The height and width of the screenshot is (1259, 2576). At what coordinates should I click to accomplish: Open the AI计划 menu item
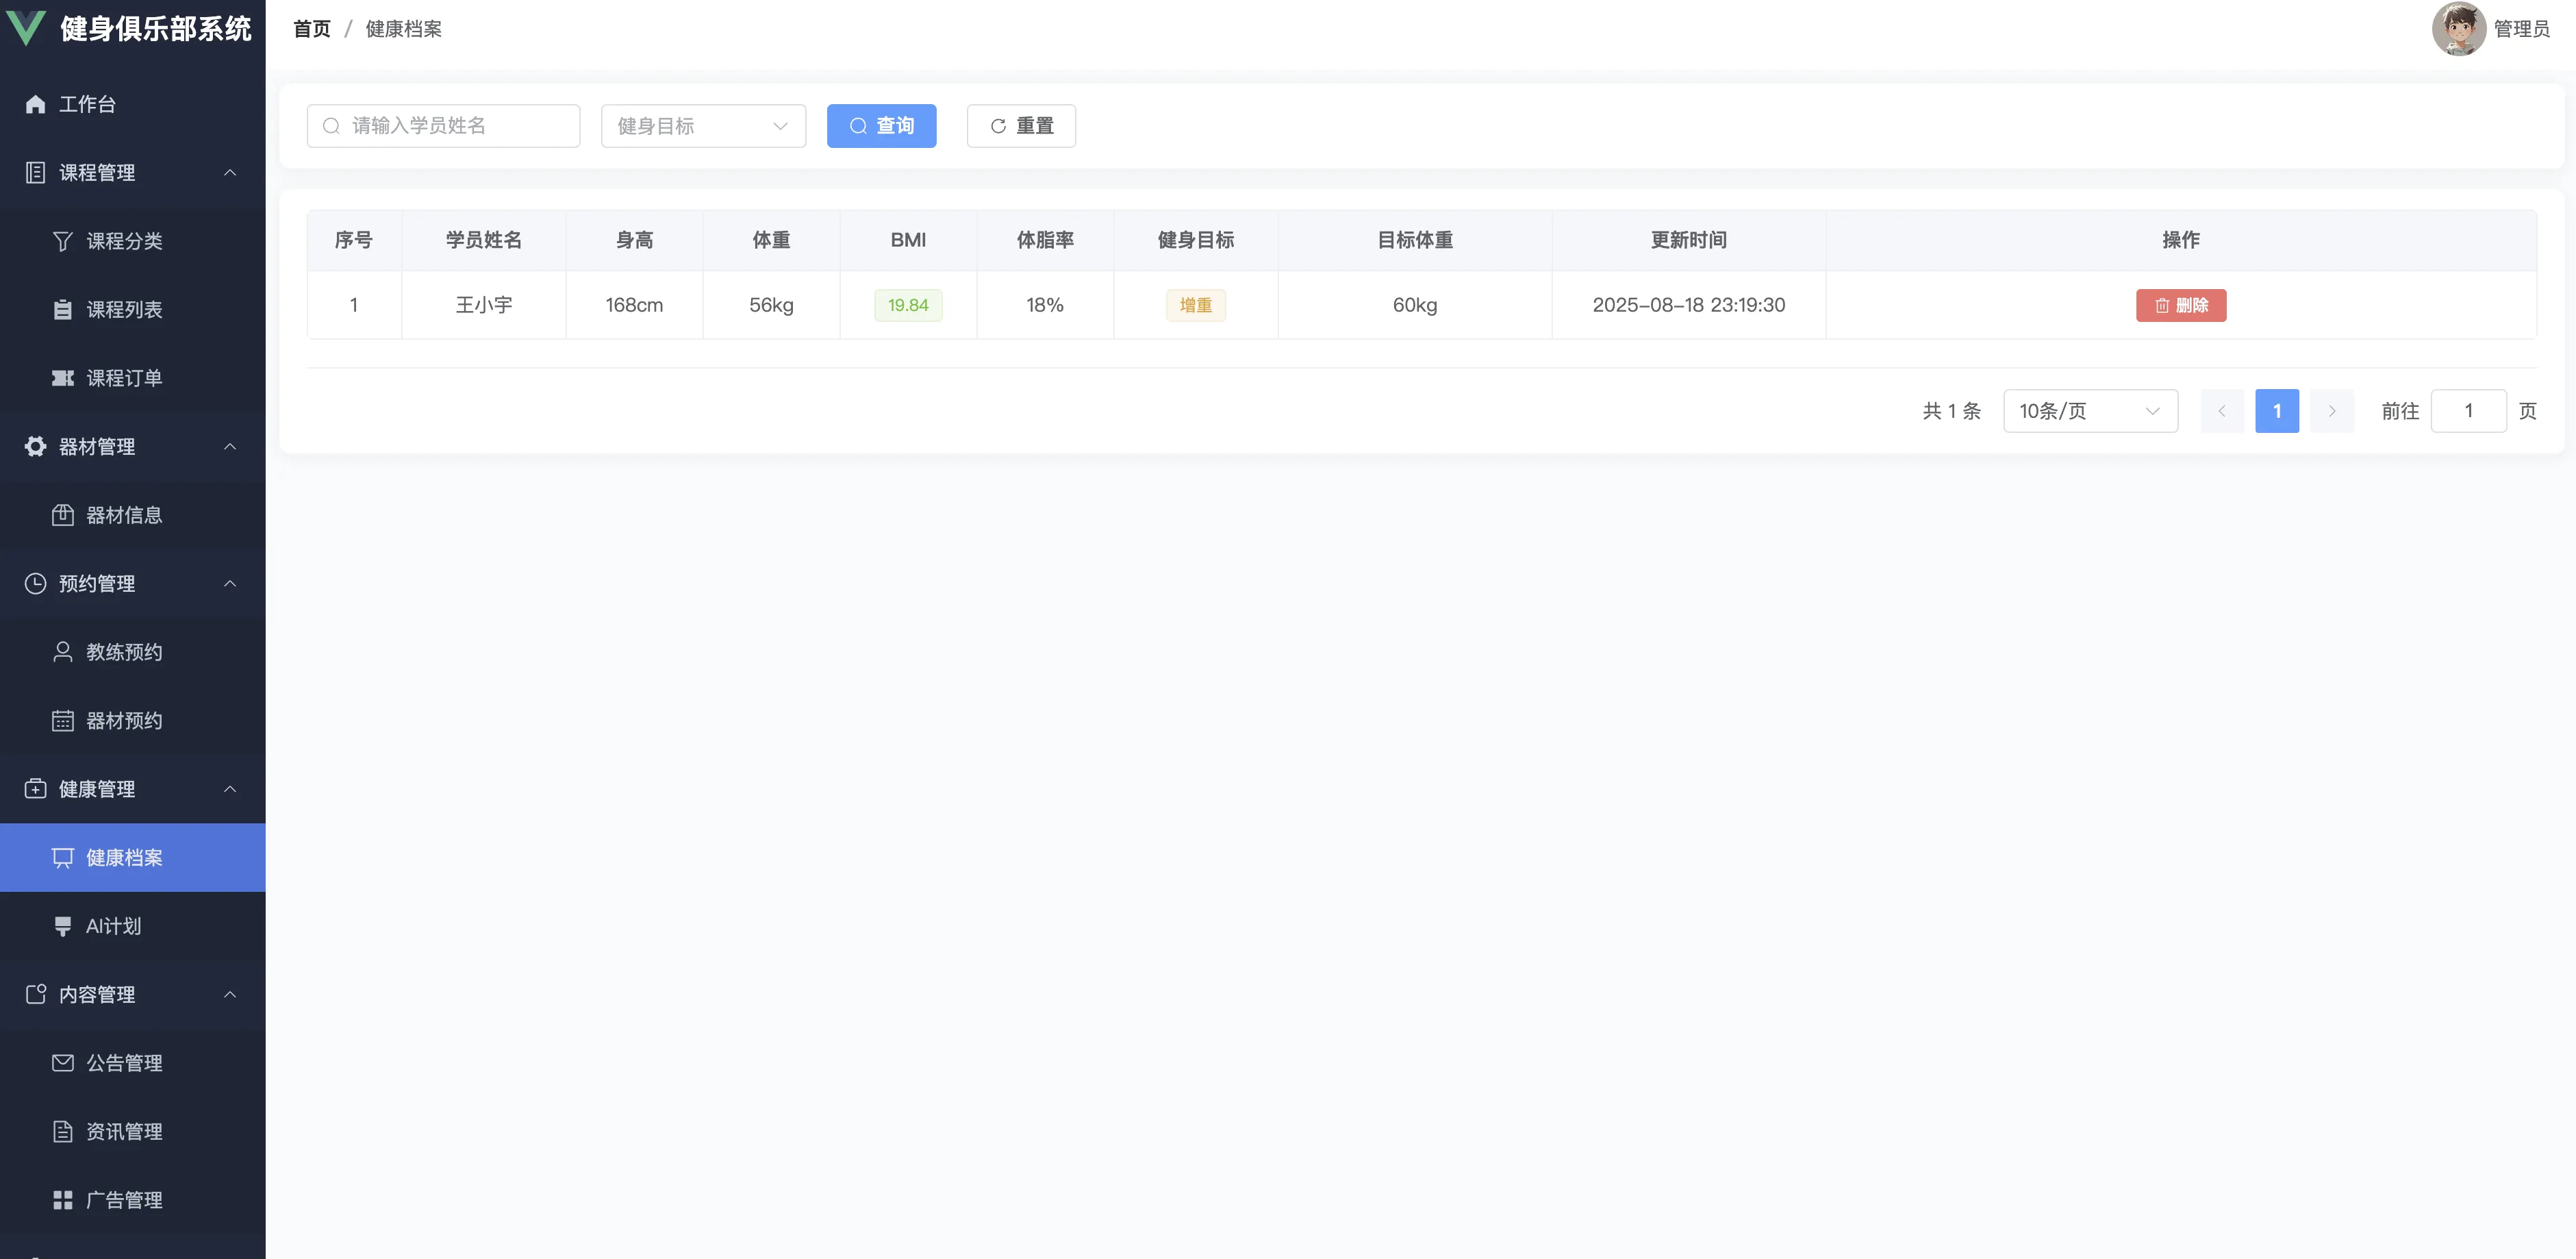tap(113, 926)
